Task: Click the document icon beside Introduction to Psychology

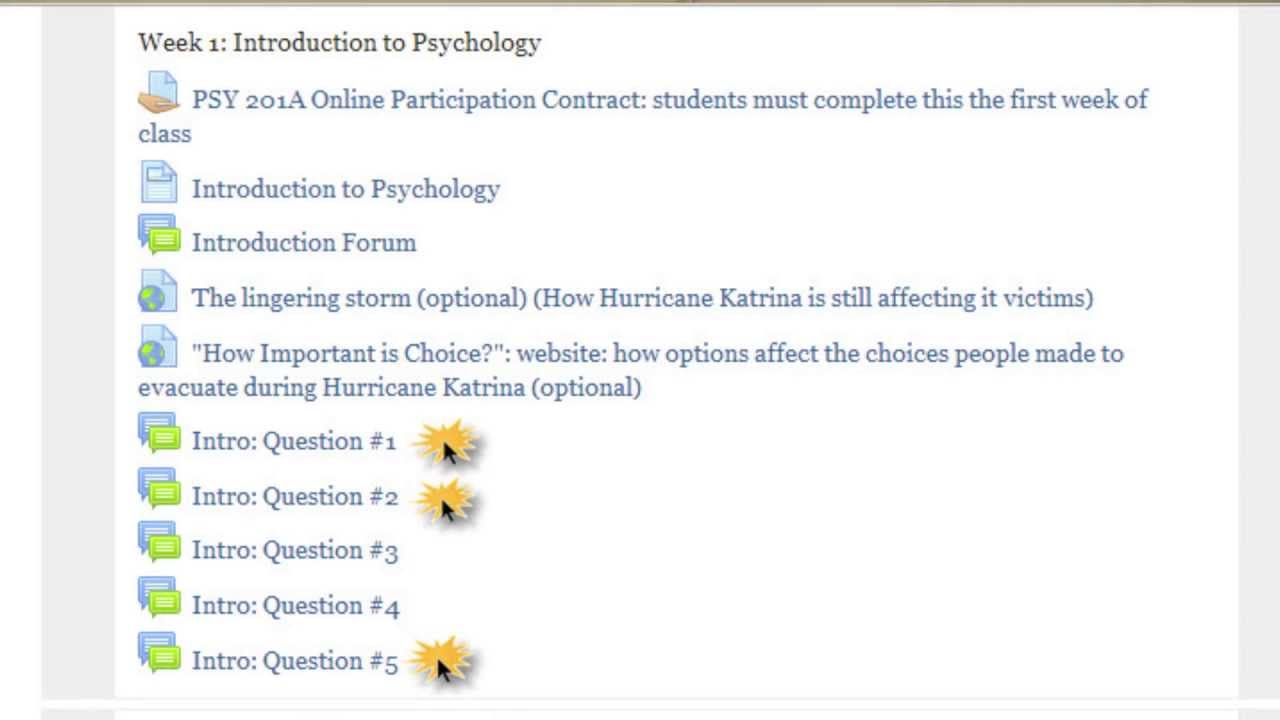Action: (158, 183)
